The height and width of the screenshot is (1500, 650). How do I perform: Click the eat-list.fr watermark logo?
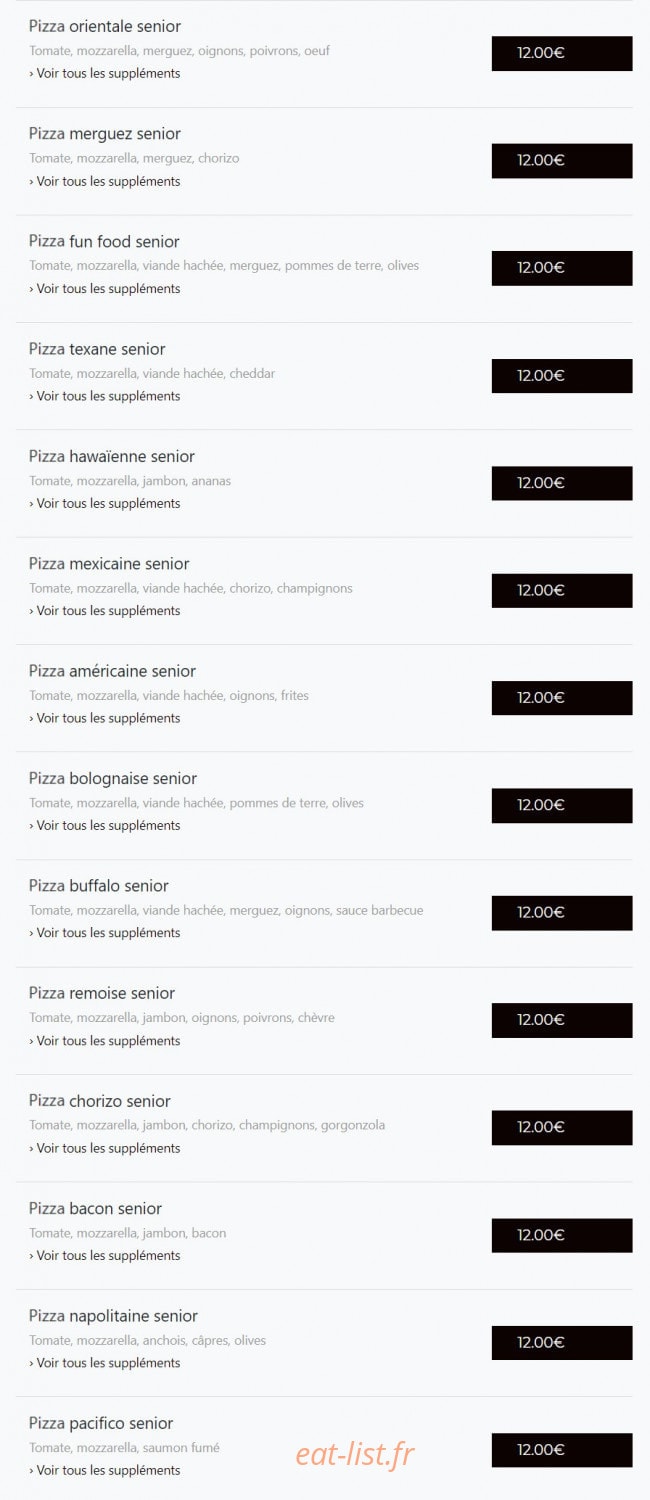point(355,1455)
